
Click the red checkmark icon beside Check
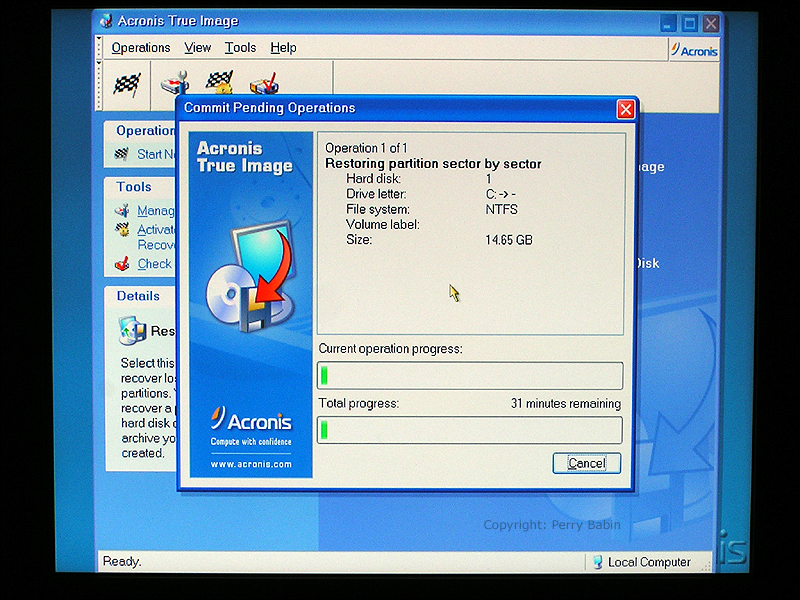(122, 264)
